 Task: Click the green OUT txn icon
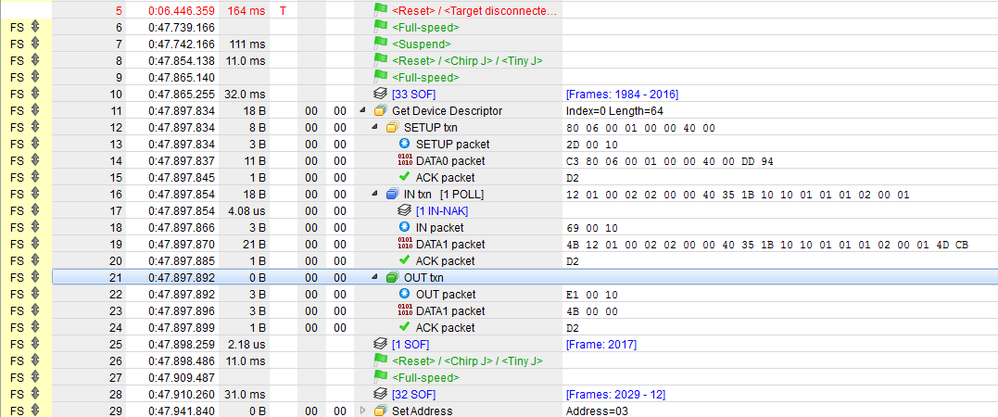click(x=392, y=278)
